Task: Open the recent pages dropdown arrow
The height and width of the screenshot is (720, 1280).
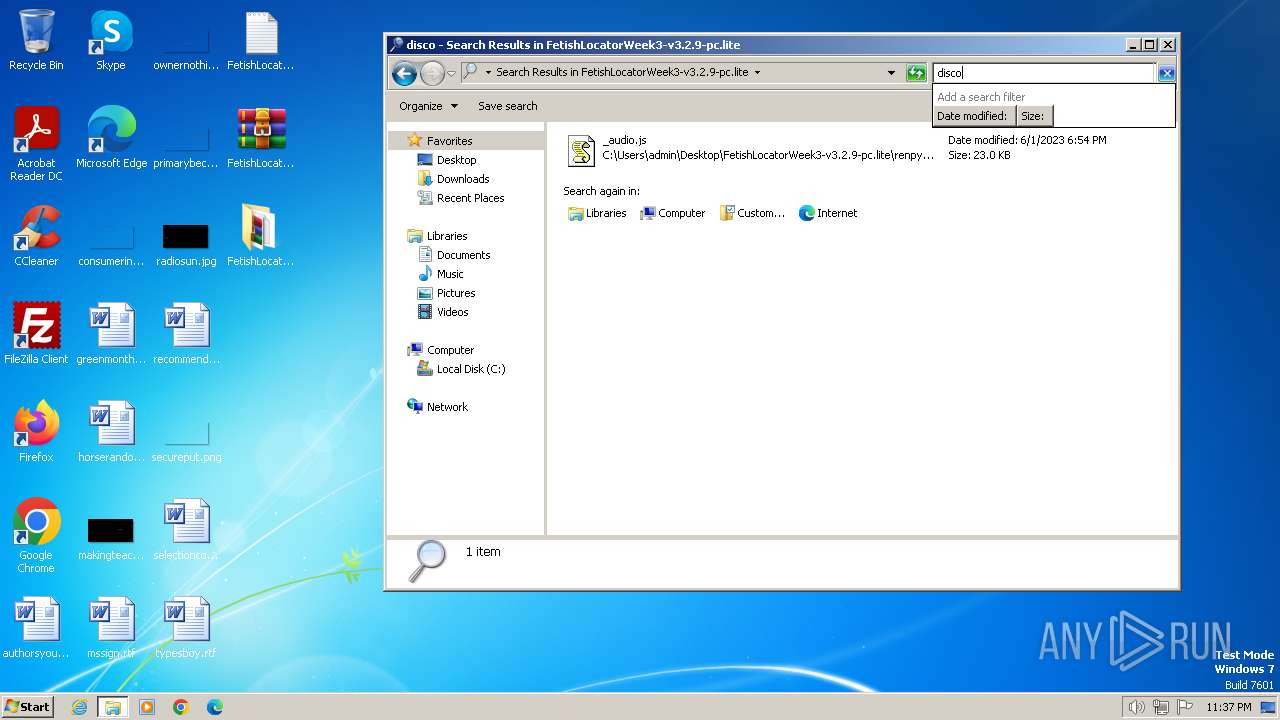Action: (451, 73)
